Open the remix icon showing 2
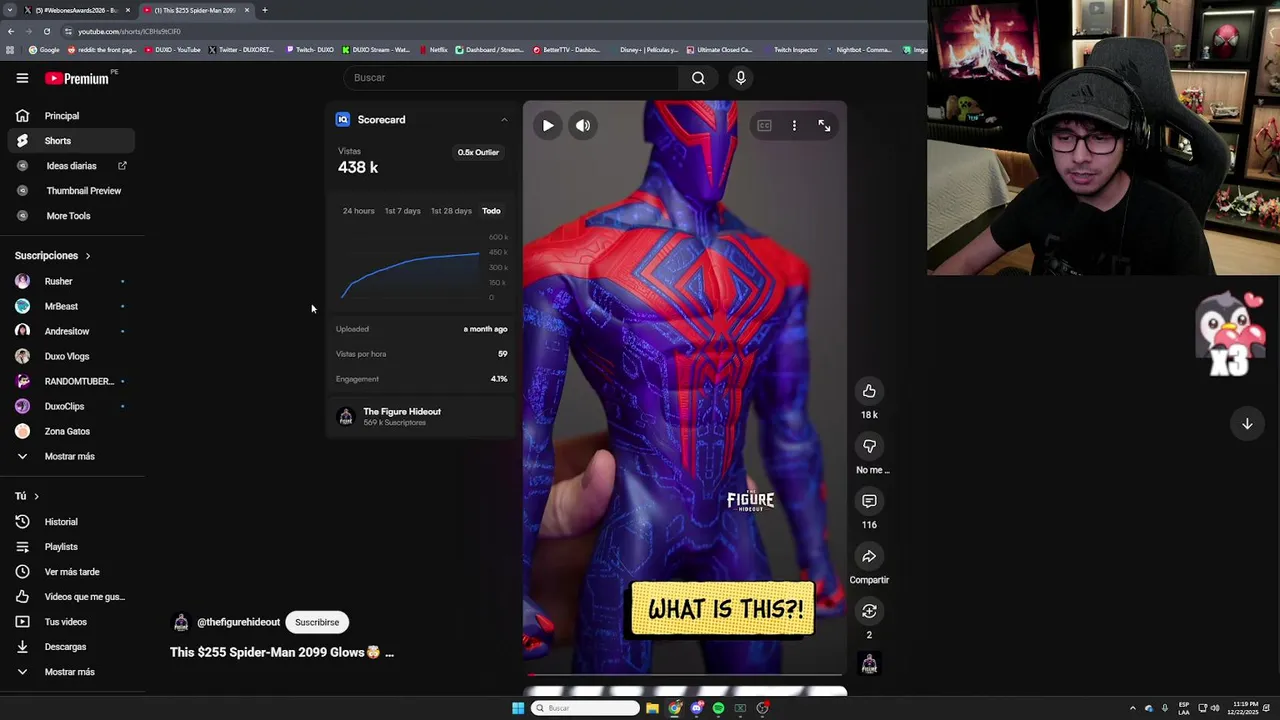This screenshot has height=720, width=1280. click(869, 611)
